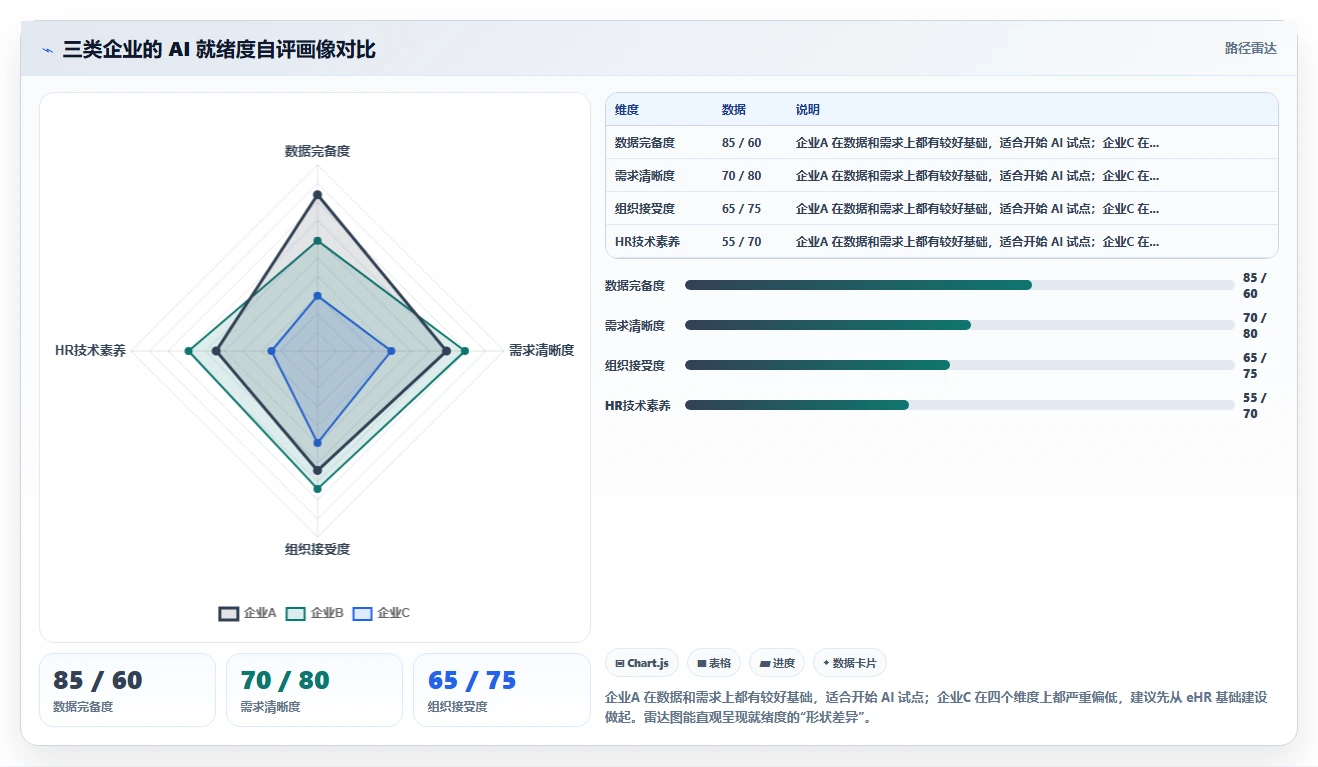Click the 路径雷达 label in the header

pos(1251,48)
